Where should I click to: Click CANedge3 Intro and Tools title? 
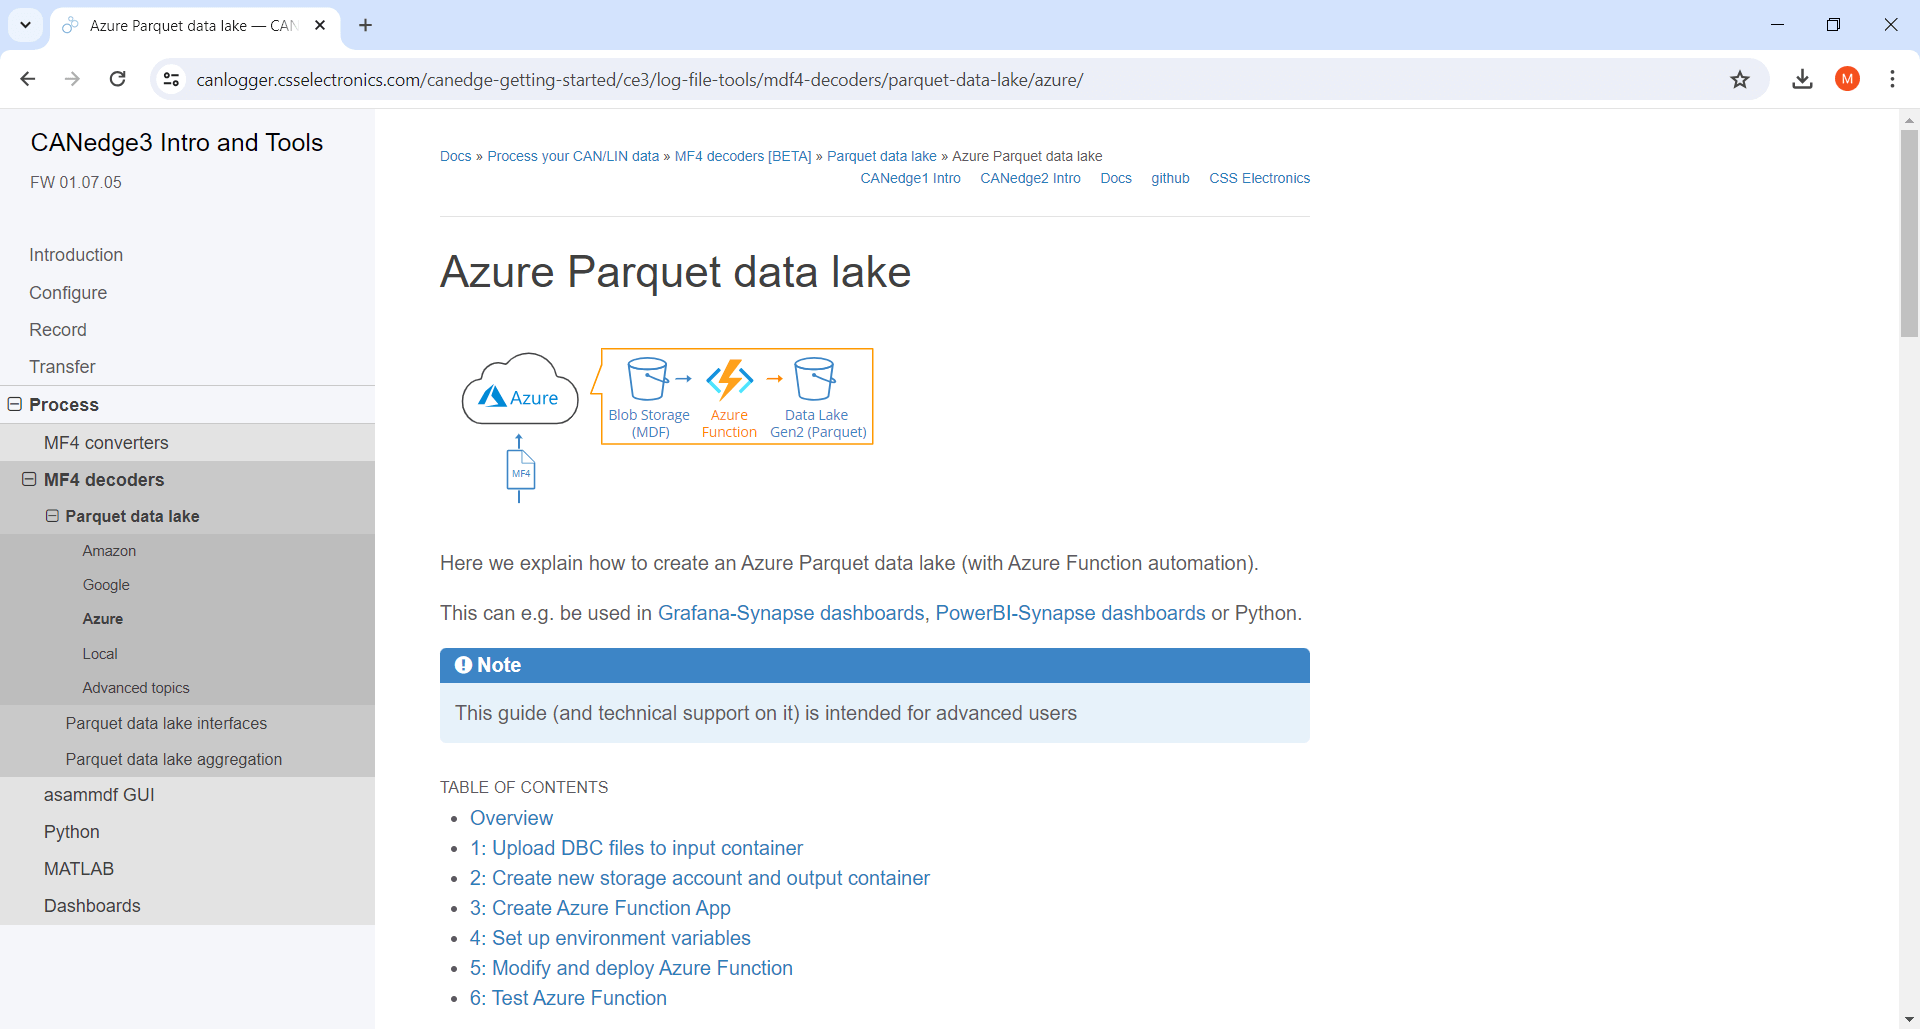[x=177, y=143]
